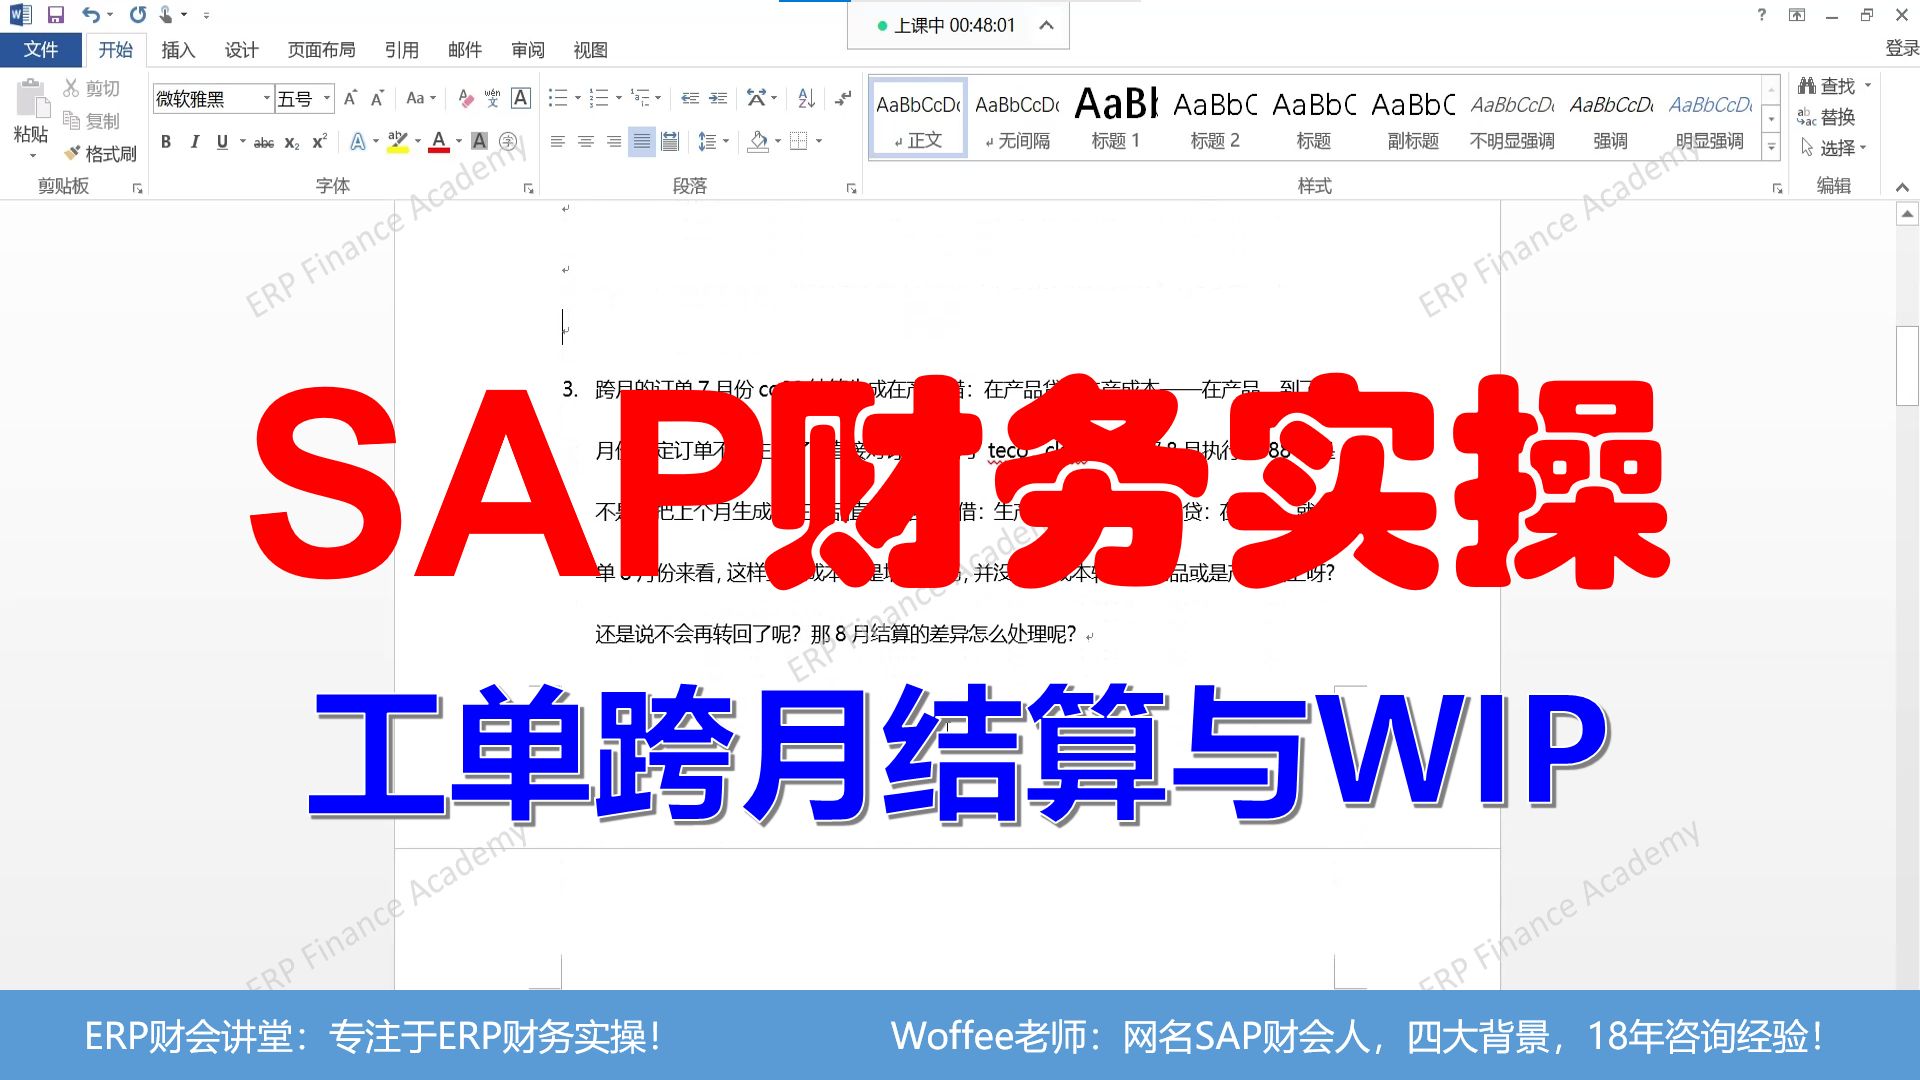1920x1080 pixels.
Task: Toggle character shading
Action: click(479, 142)
